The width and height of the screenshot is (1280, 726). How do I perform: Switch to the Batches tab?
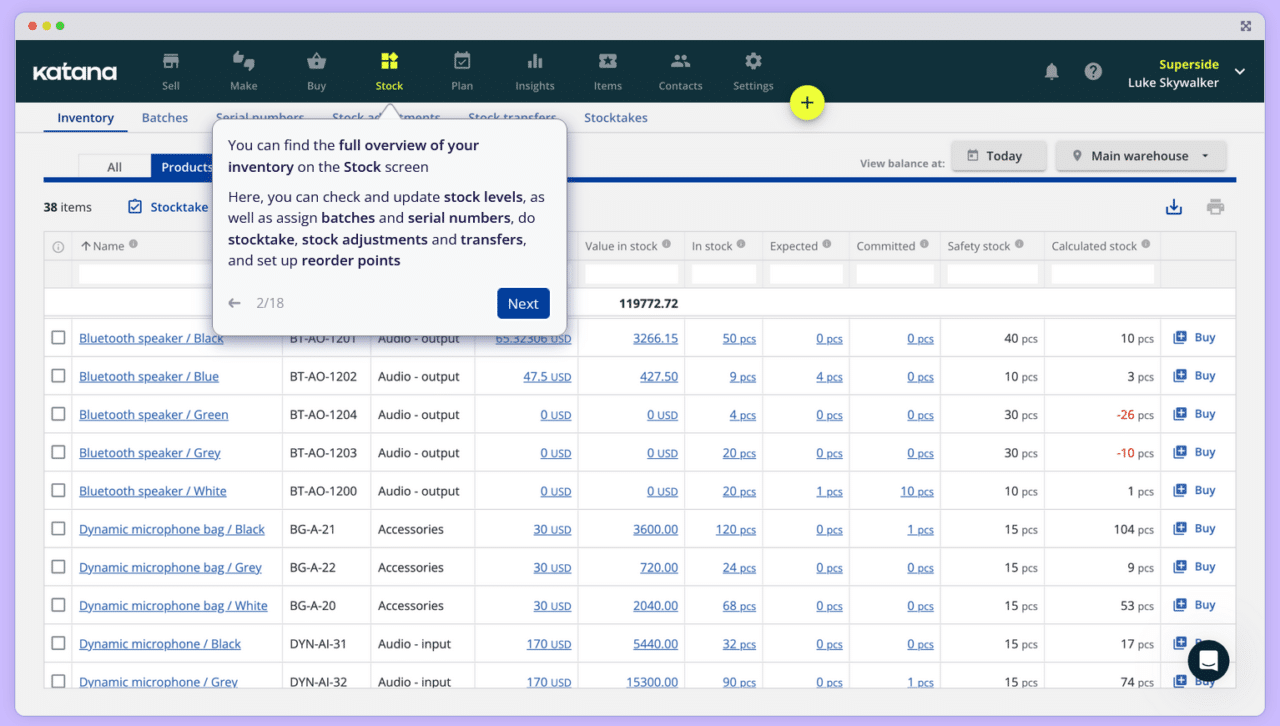pyautogui.click(x=164, y=117)
